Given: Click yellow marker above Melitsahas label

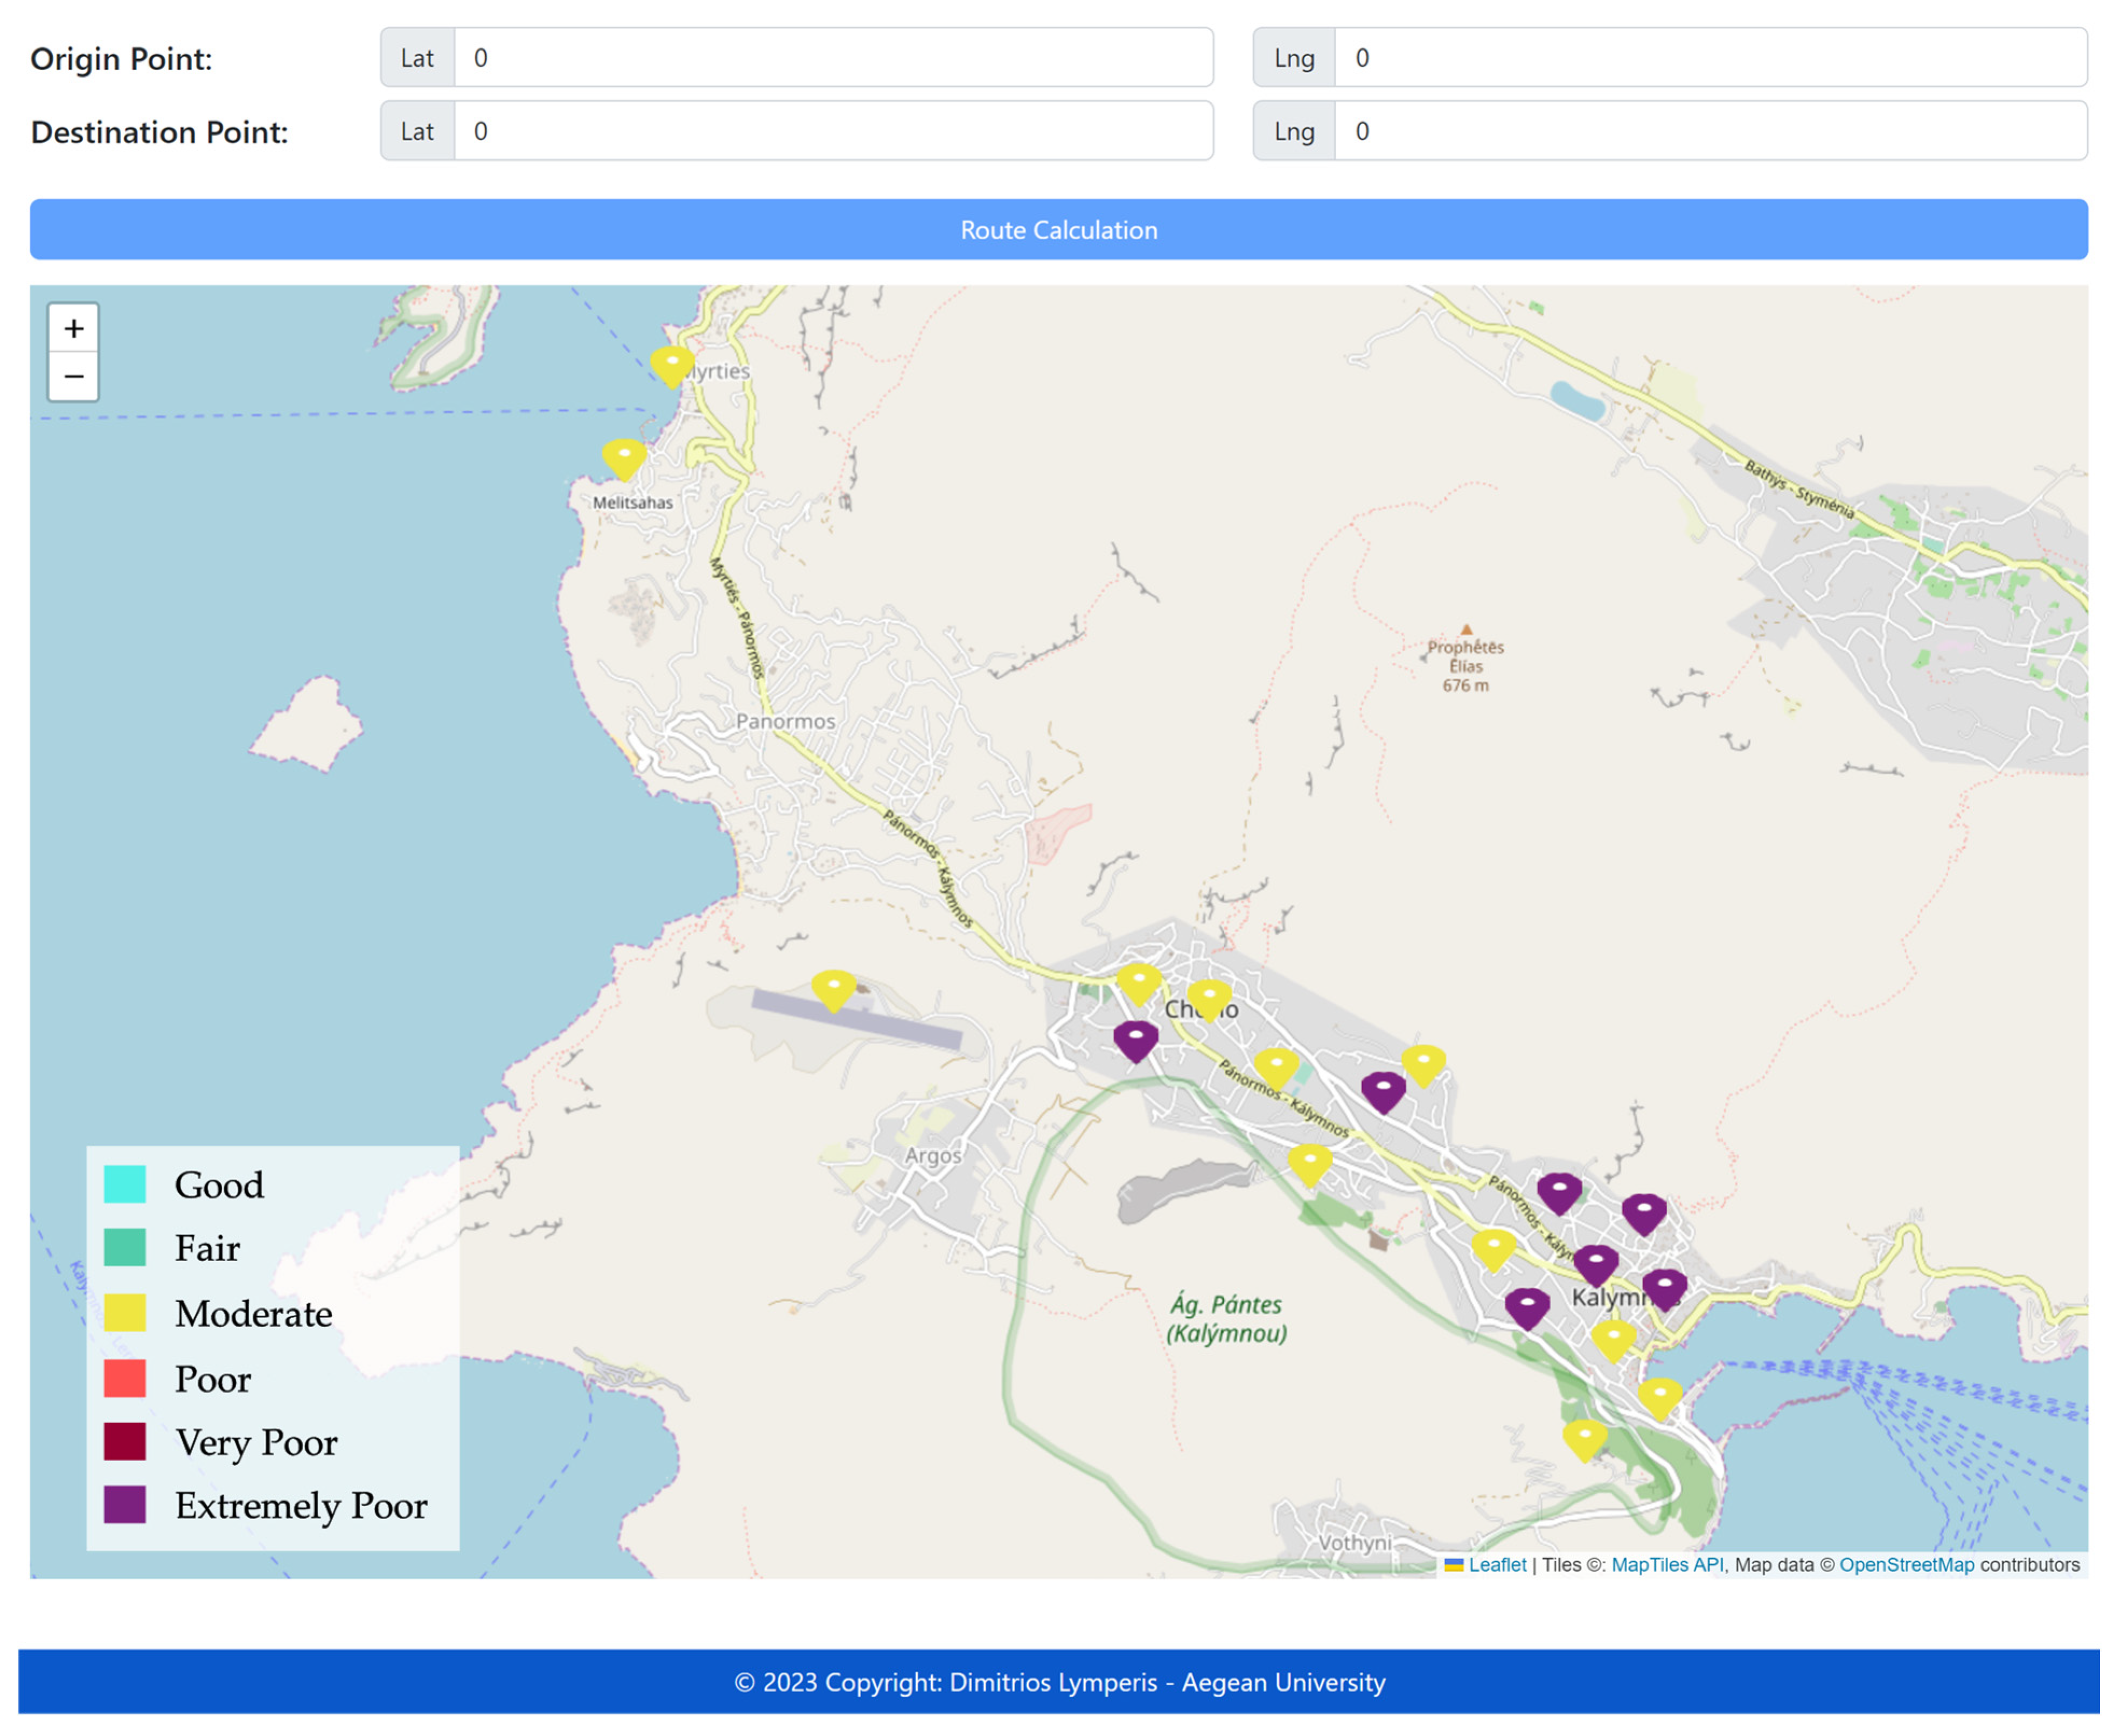Looking at the screenshot, I should [x=624, y=458].
